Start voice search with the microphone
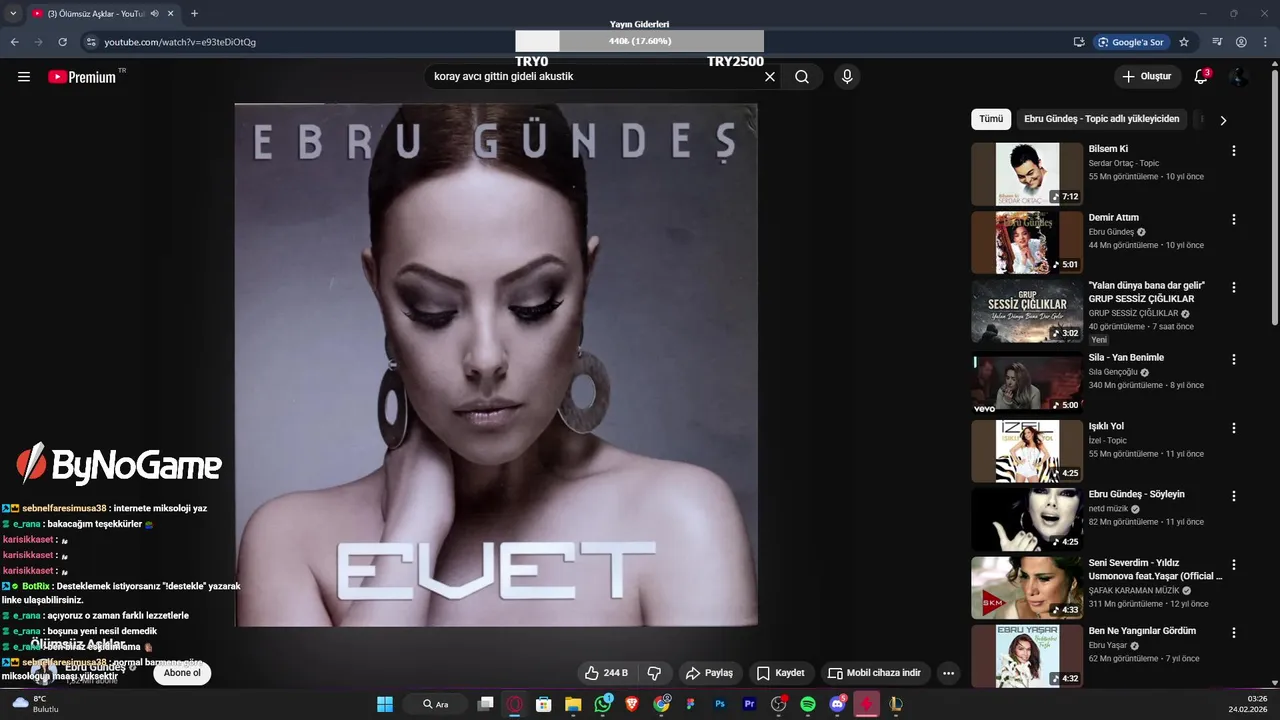Screen dimensions: 1280x720 point(847,77)
